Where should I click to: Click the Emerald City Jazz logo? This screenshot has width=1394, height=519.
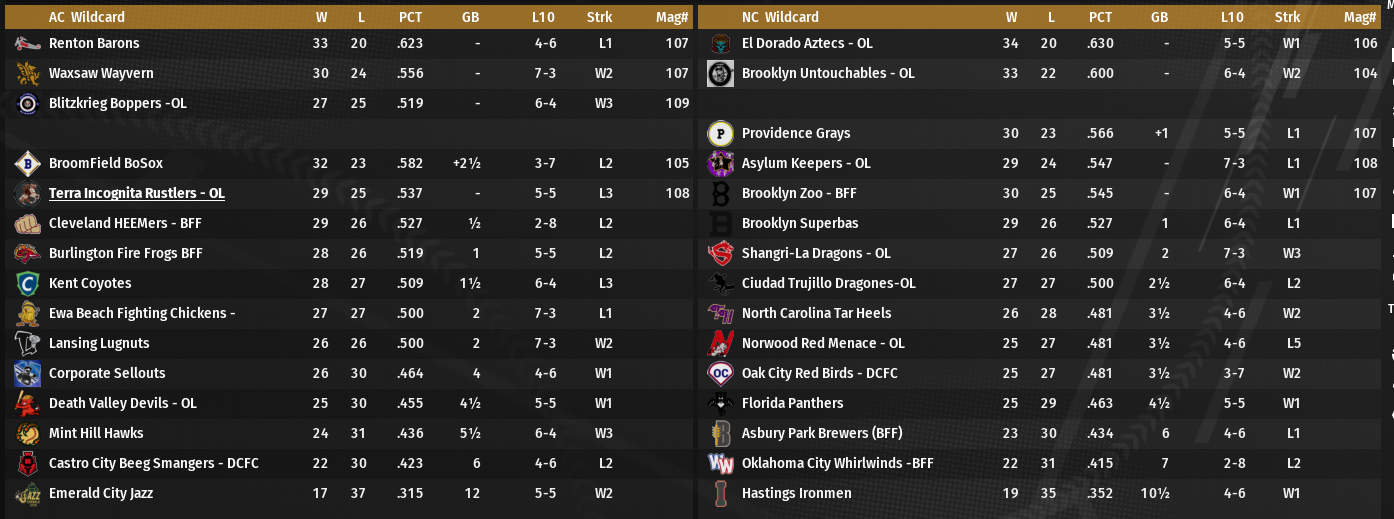[28, 494]
